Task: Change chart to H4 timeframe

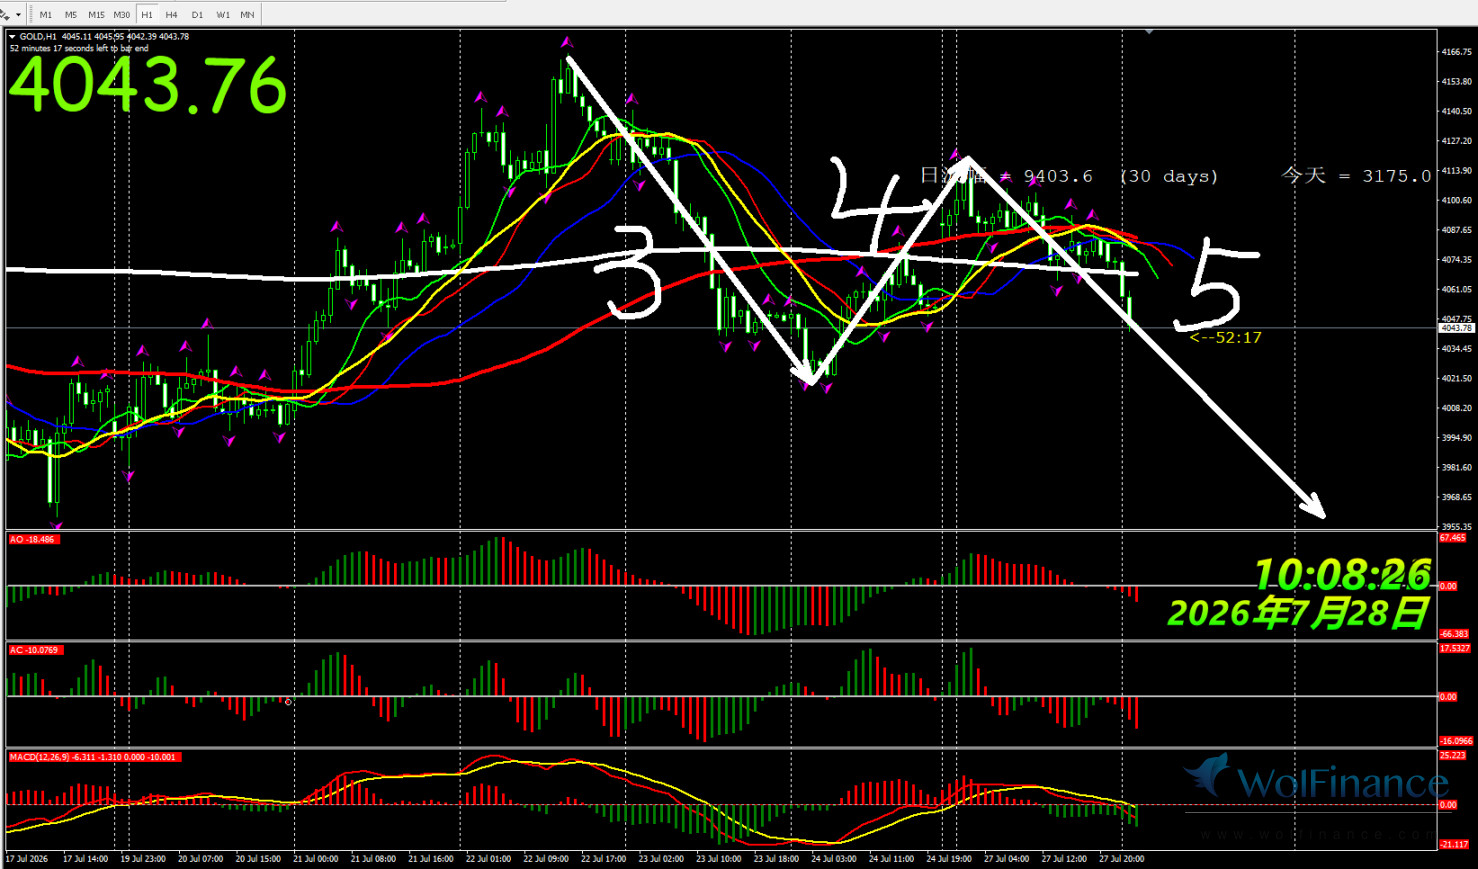Action: tap(172, 15)
